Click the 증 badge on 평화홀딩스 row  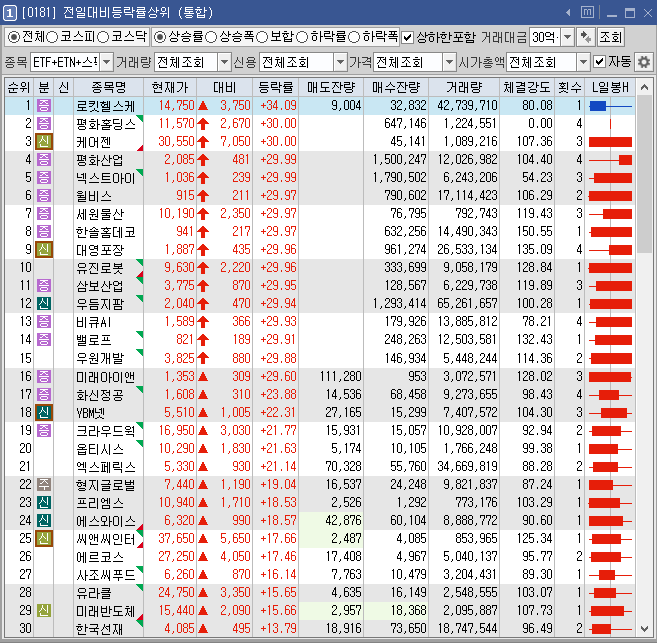click(x=44, y=124)
